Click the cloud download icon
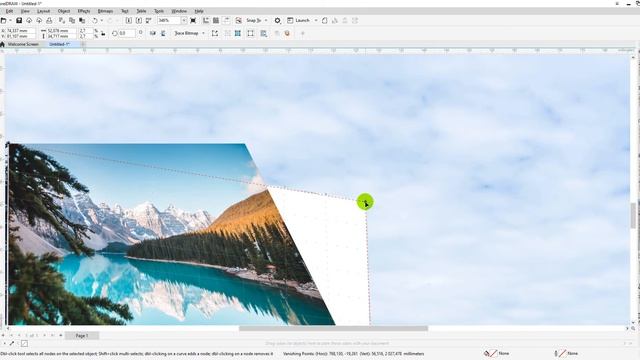 point(29,20)
